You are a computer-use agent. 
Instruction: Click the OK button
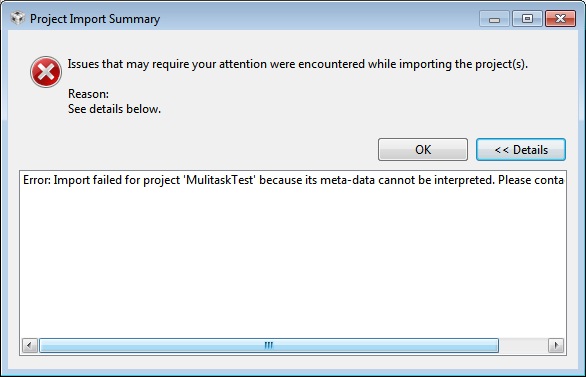tap(423, 149)
